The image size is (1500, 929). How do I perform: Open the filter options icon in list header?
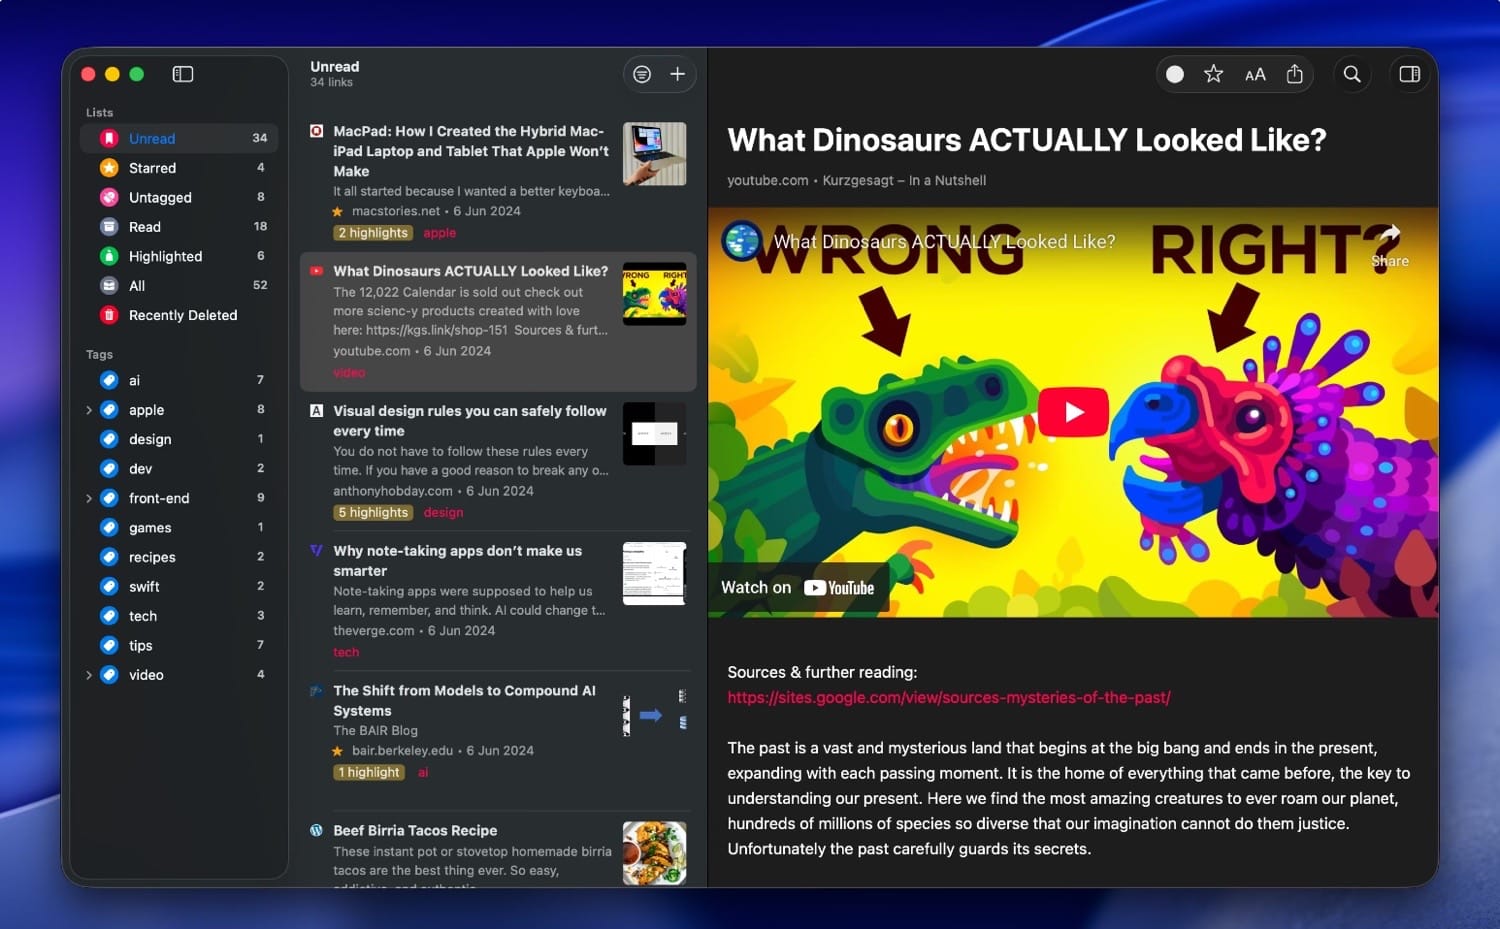pyautogui.click(x=642, y=74)
